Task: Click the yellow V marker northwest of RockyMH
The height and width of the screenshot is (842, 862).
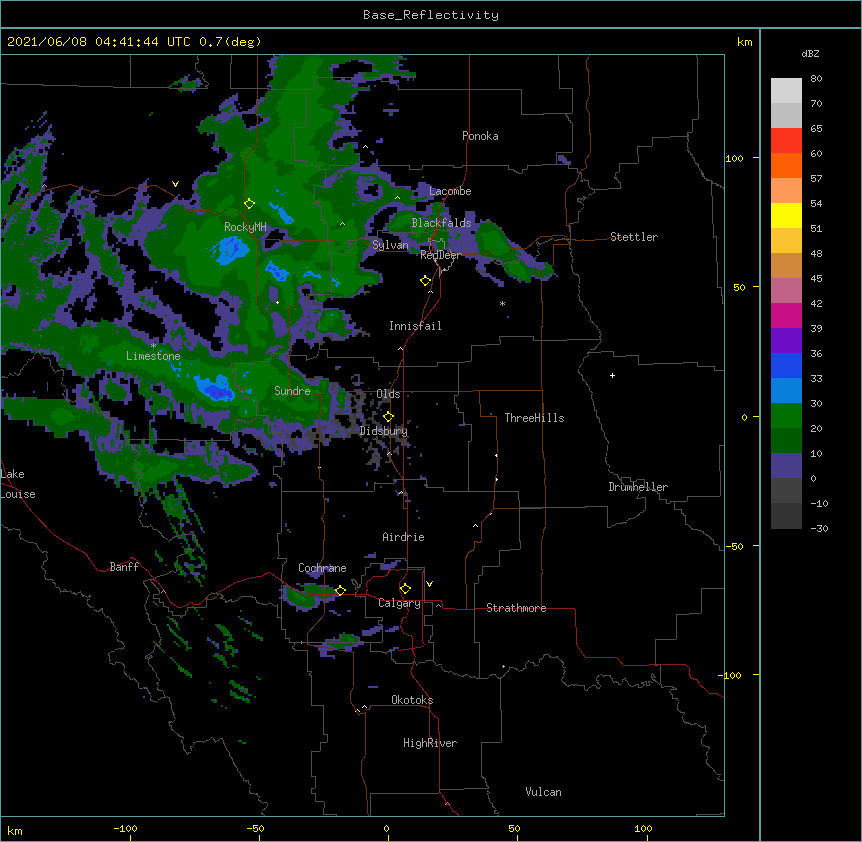Action: (175, 184)
